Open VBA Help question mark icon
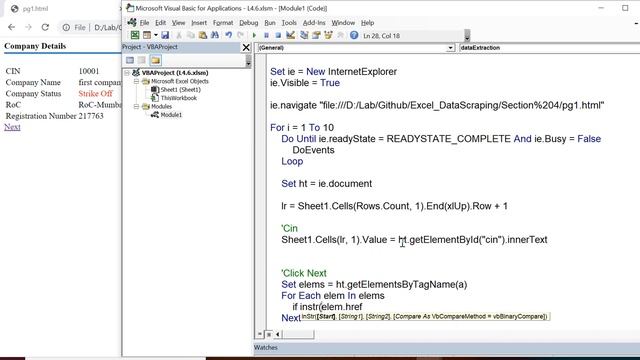This screenshot has width=640, height=360. click(354, 36)
